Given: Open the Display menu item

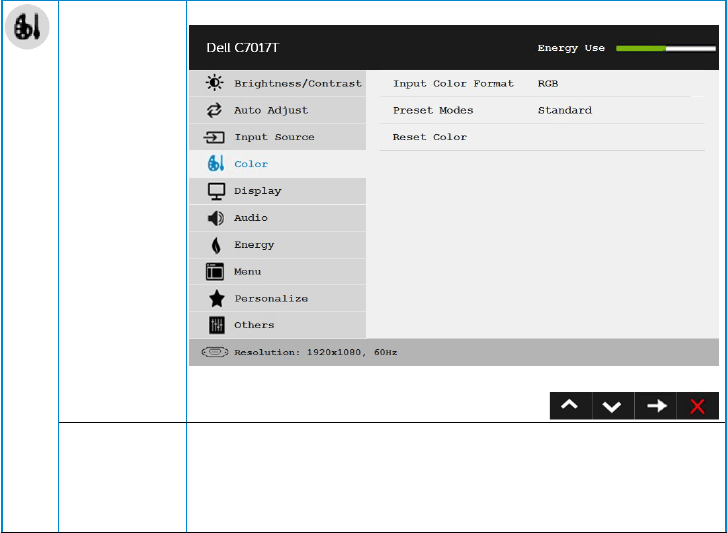Looking at the screenshot, I should [x=277, y=191].
